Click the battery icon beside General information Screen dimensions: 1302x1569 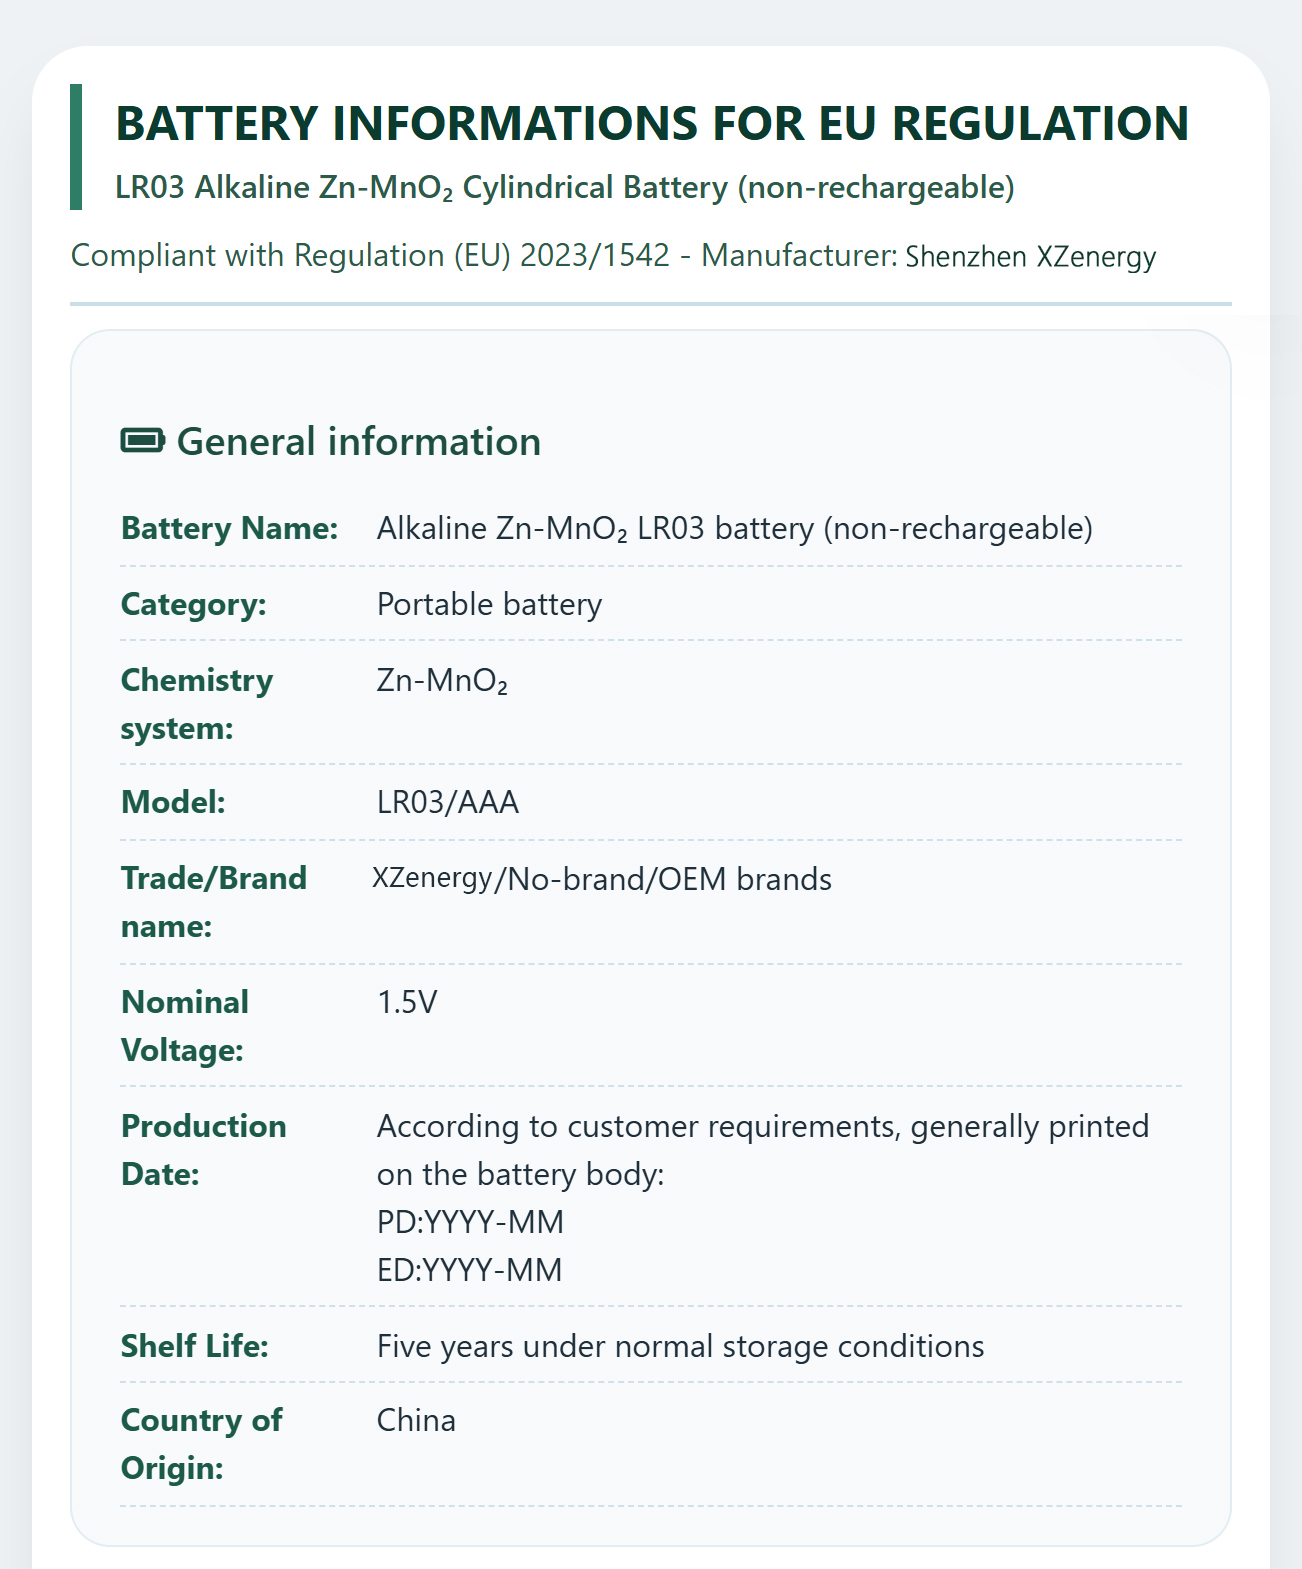143,440
